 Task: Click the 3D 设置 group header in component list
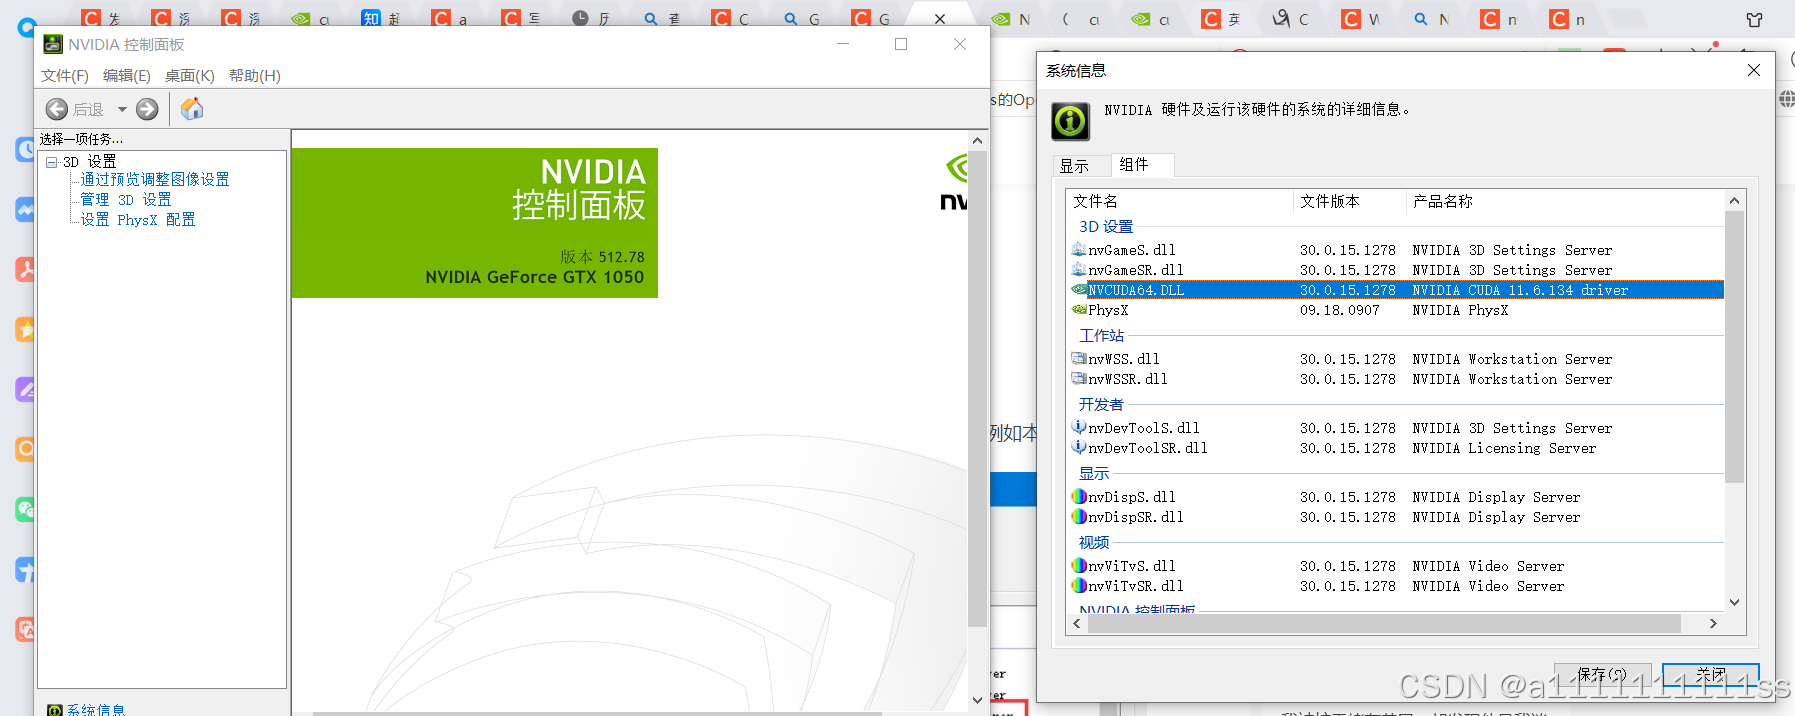[1106, 227]
